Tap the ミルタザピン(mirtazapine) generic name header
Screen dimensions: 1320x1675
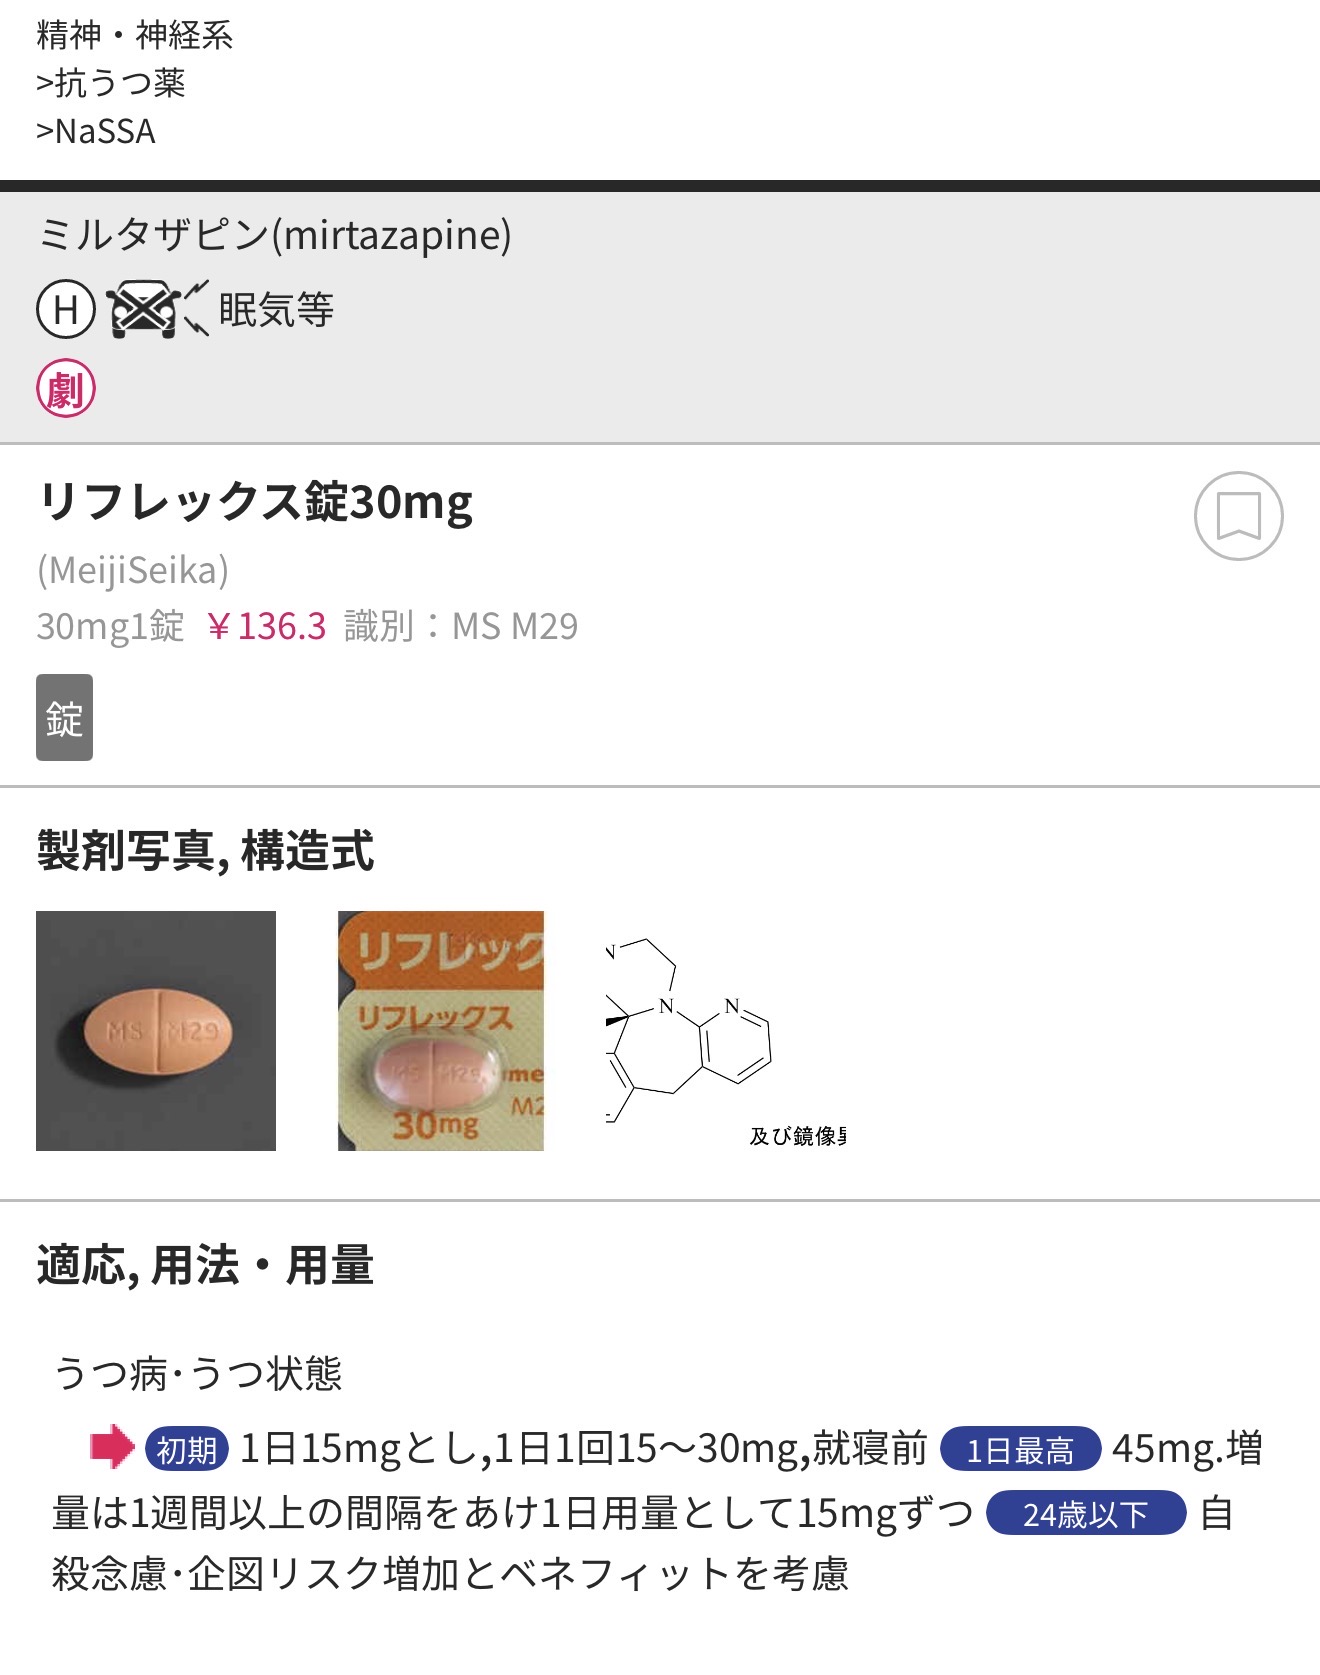click(x=274, y=235)
